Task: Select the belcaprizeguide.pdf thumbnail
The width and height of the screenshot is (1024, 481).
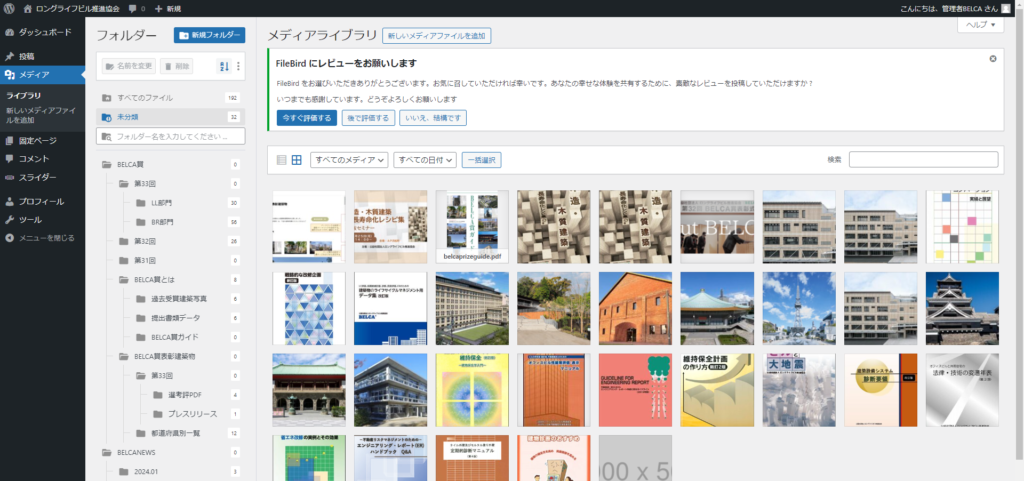Action: (x=472, y=226)
